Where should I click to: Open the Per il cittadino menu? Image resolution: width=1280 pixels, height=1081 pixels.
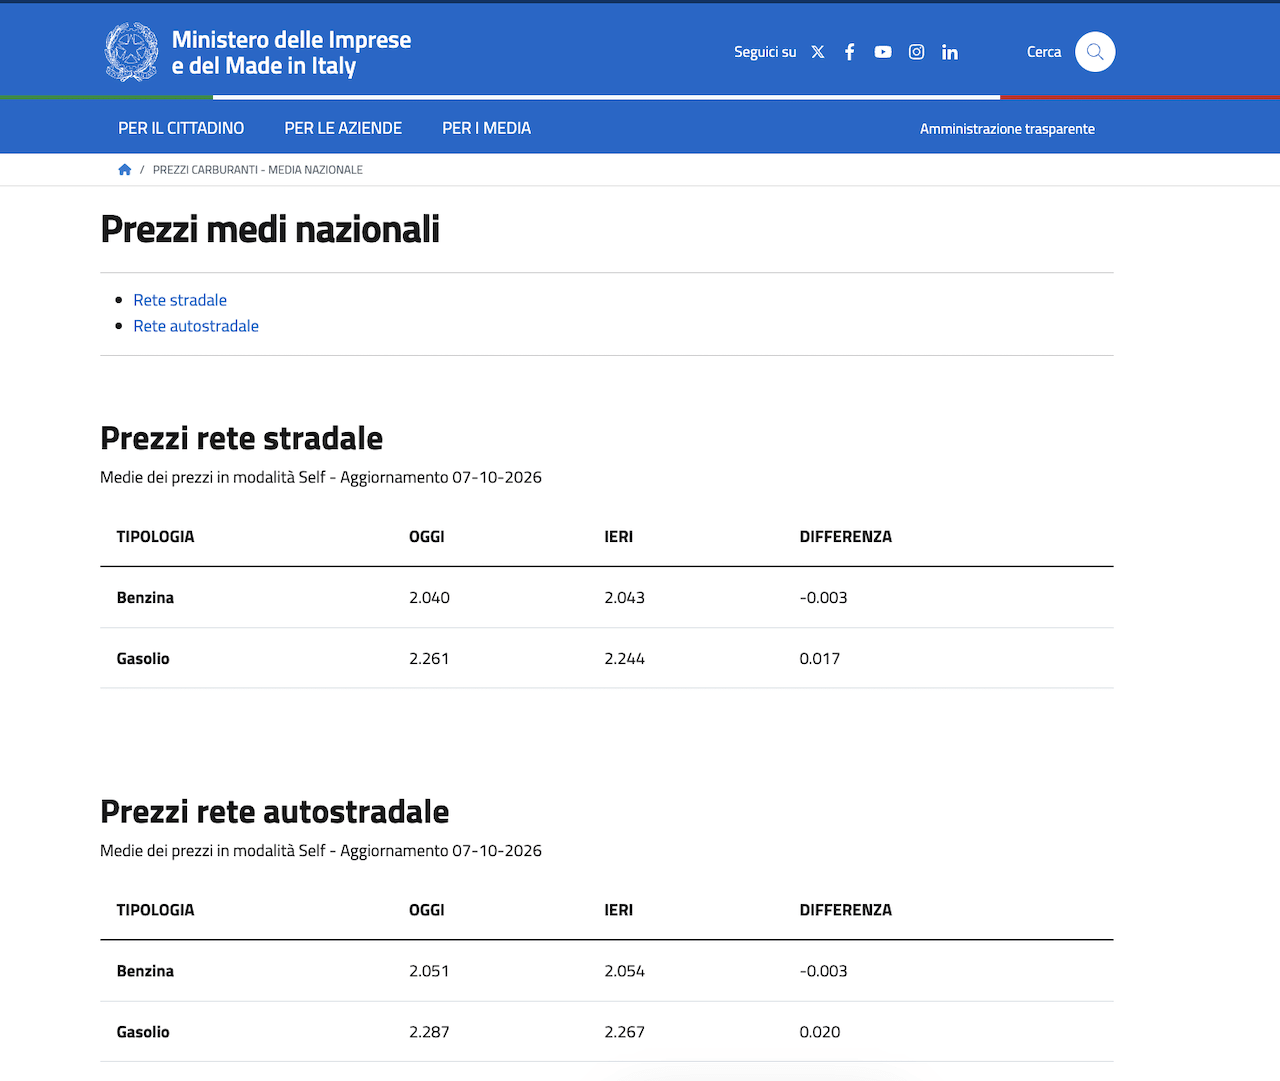[181, 128]
